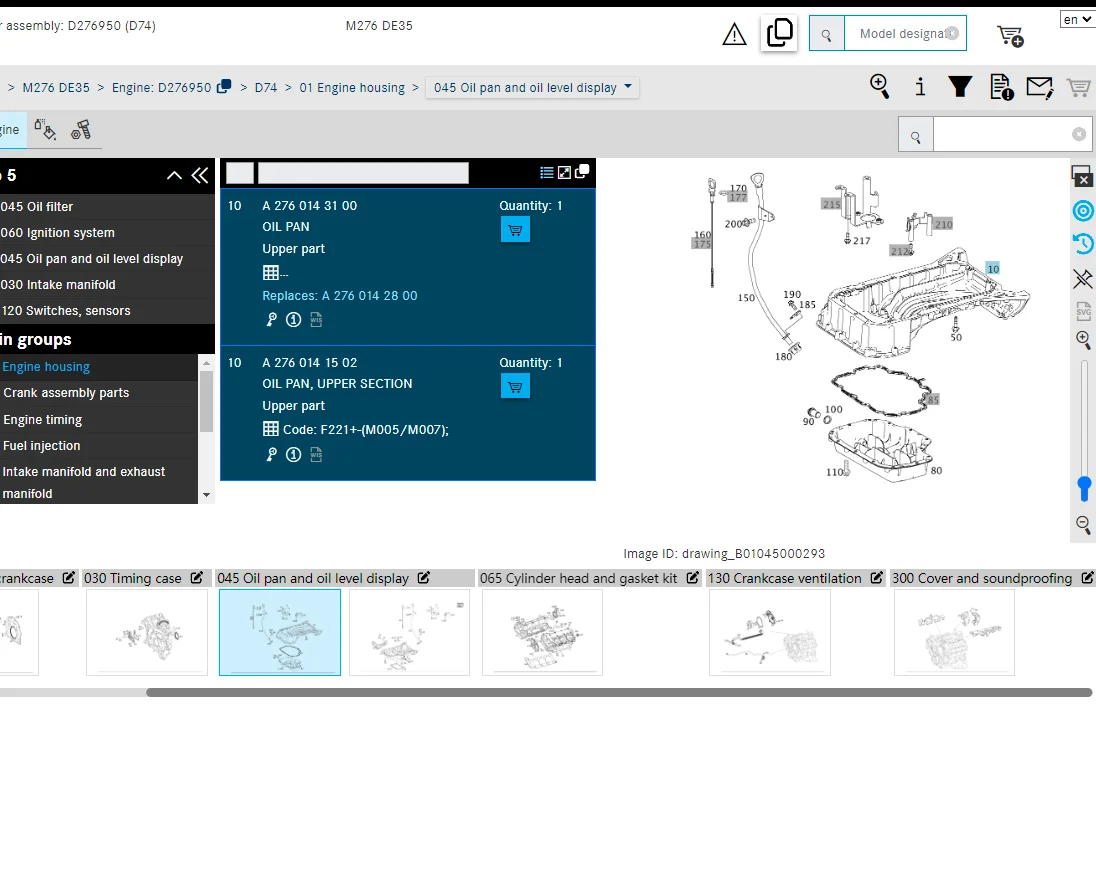Zoom in on the drawing
The height and width of the screenshot is (877, 1096).
coord(1083,340)
